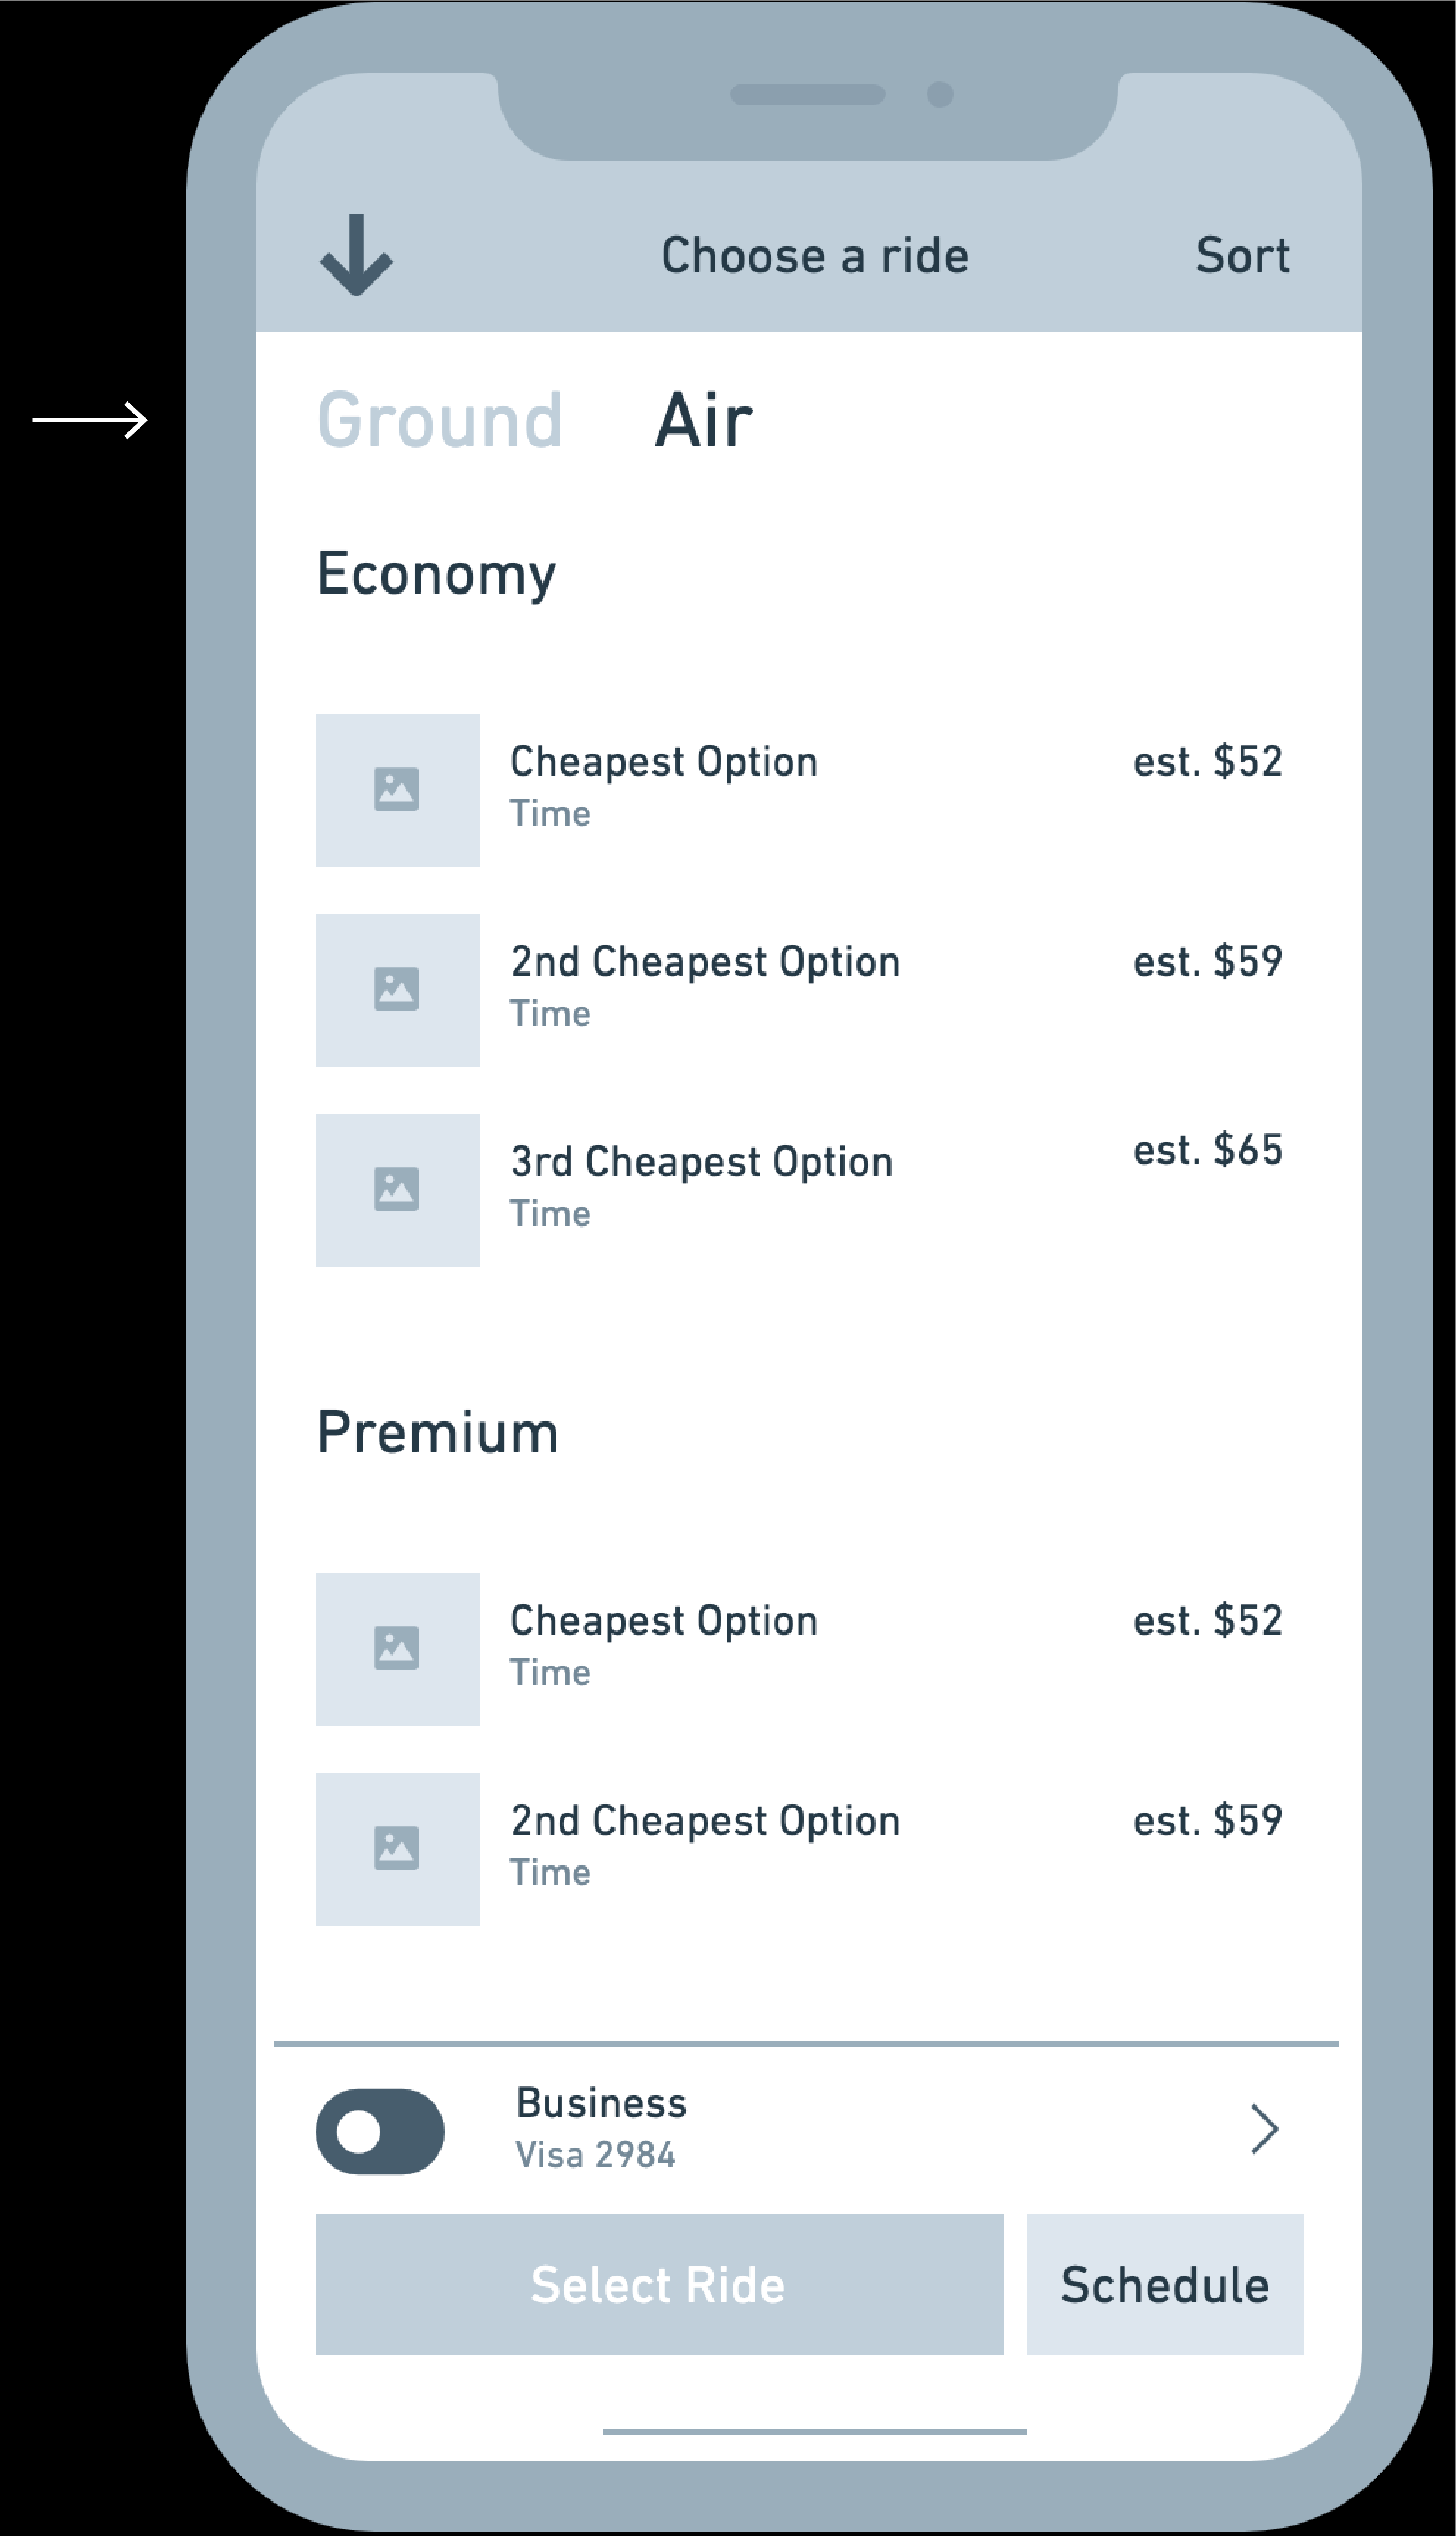The height and width of the screenshot is (2536, 1456).
Task: Switch to the Air tab
Action: tap(703, 420)
